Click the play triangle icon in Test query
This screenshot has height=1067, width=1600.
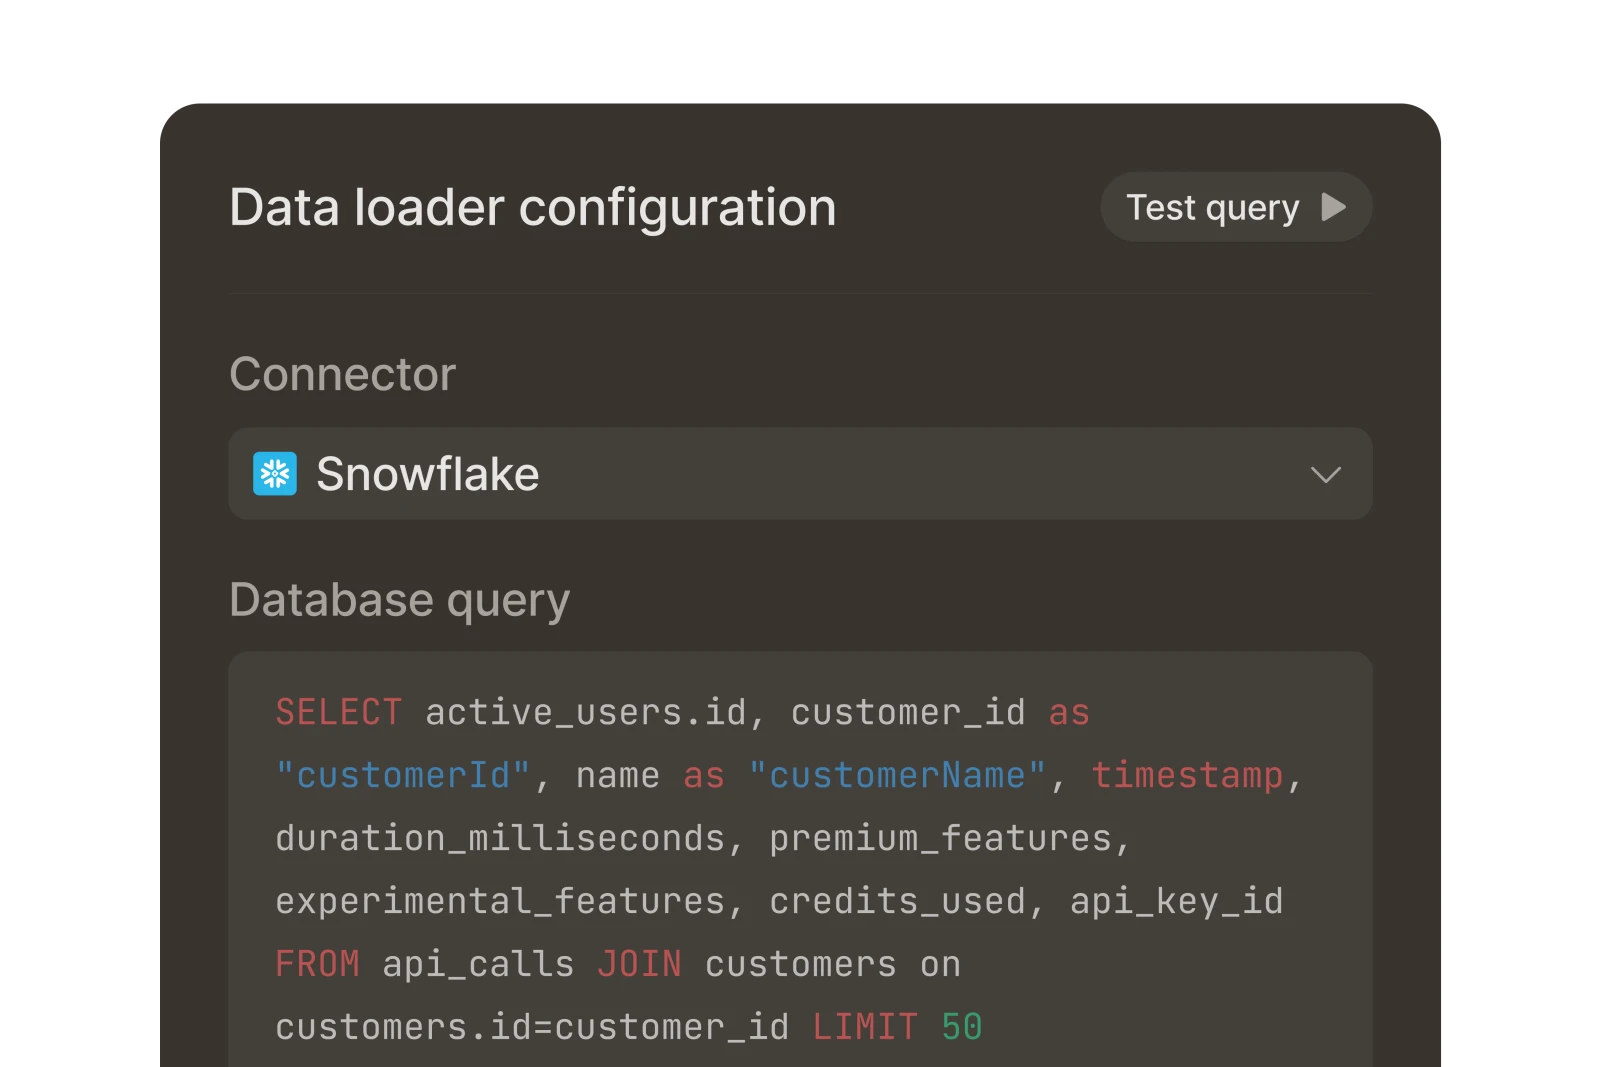point(1333,207)
